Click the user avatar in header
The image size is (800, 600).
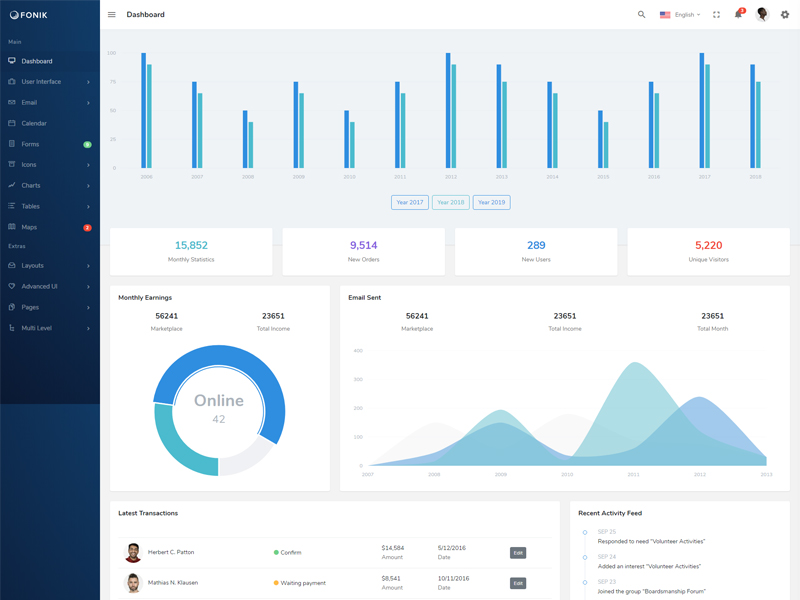point(762,15)
